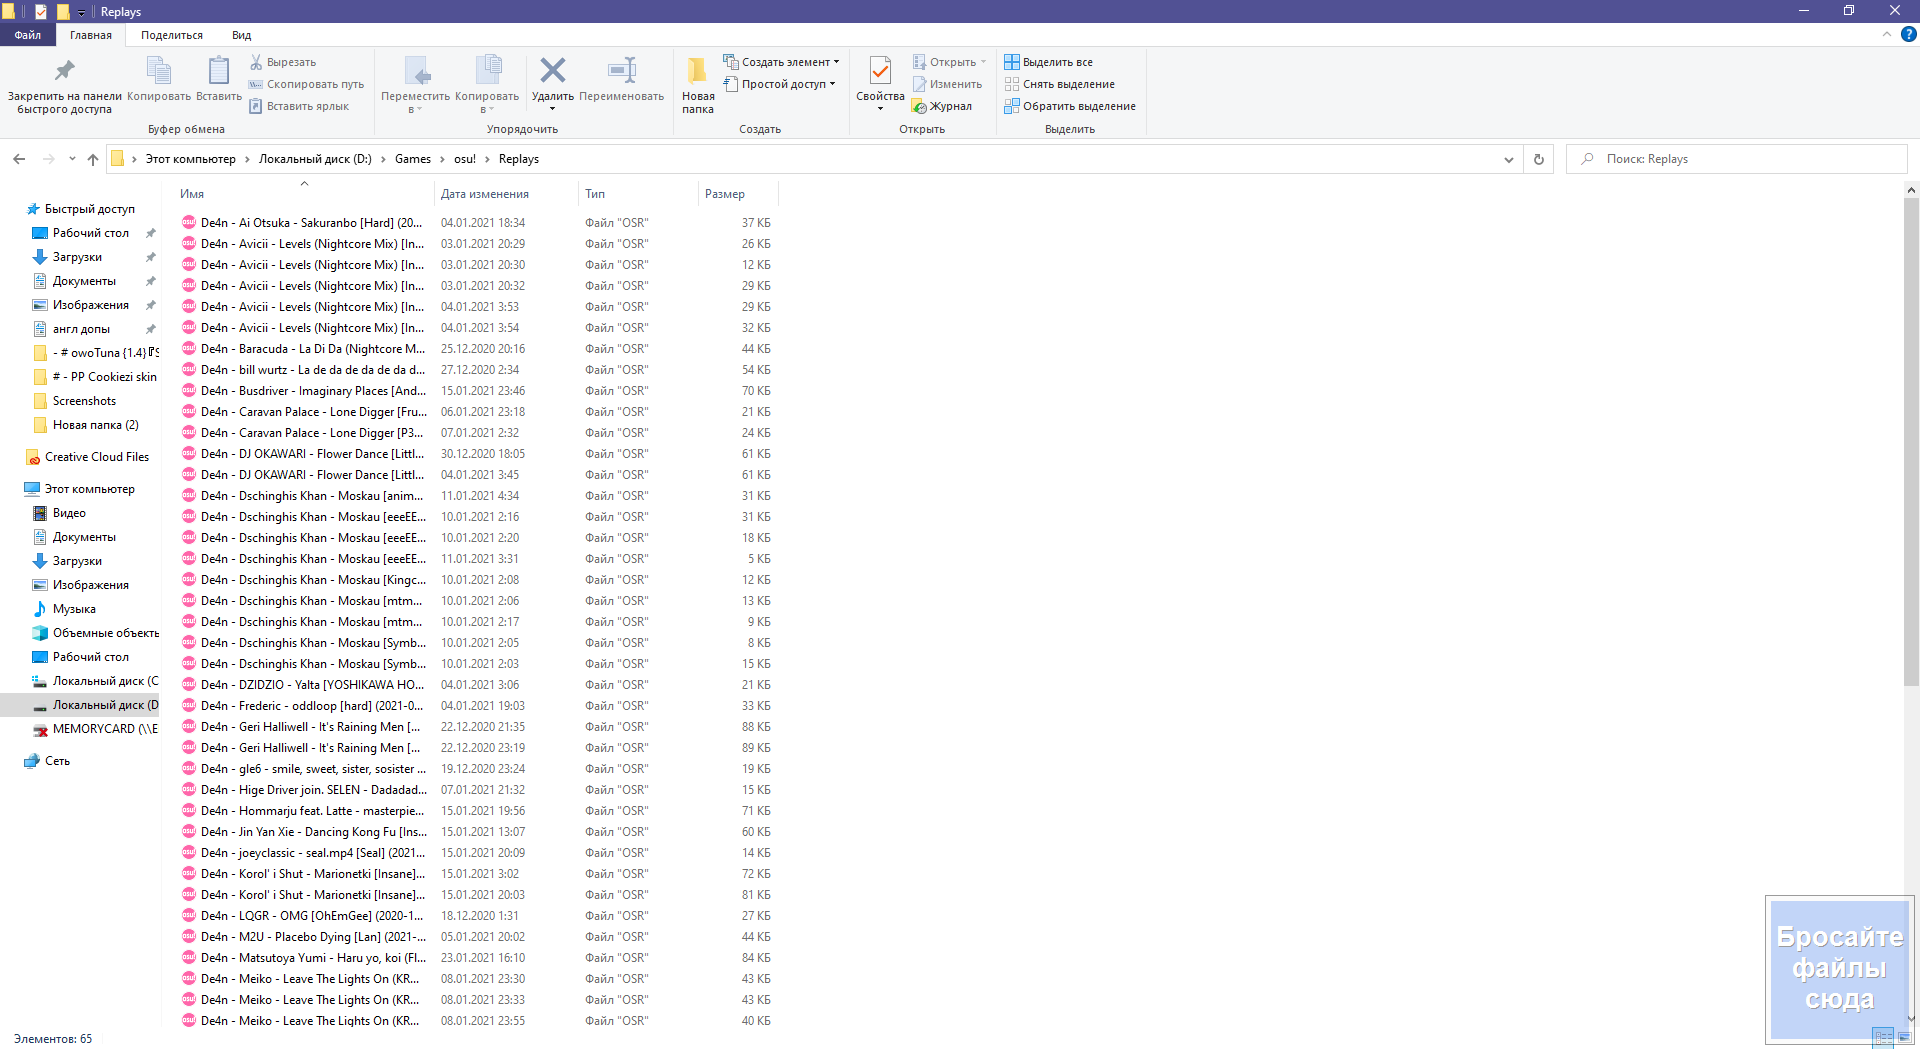This screenshot has height=1049, width=1920.
Task: Click osu! in the address breadcrumb
Action: coord(465,159)
